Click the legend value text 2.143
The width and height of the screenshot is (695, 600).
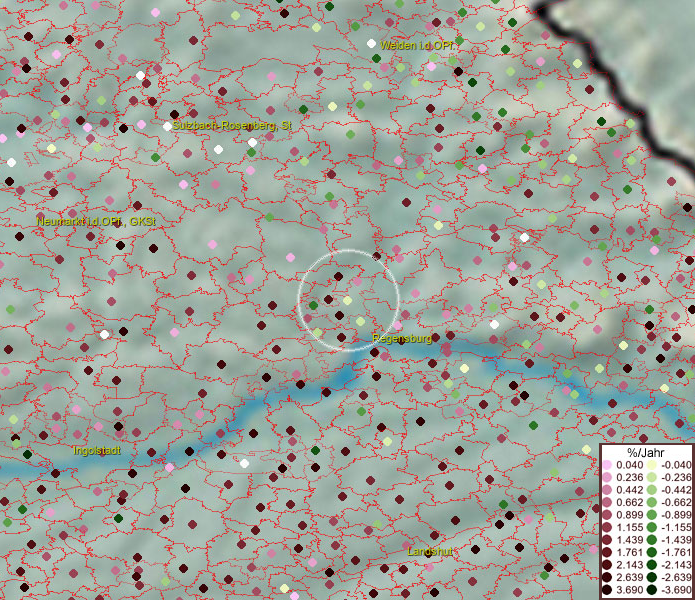pyautogui.click(x=629, y=565)
